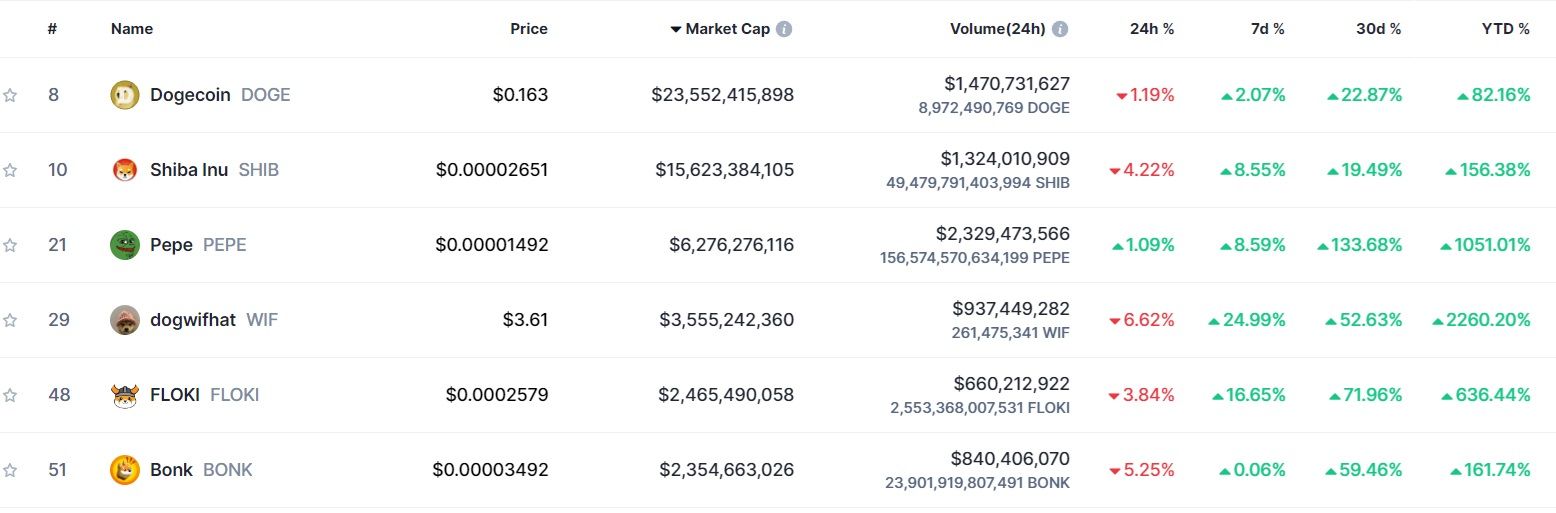Screen dimensions: 1556x513
Task: Click the Shiba Inu coin logo
Action: tap(125, 170)
